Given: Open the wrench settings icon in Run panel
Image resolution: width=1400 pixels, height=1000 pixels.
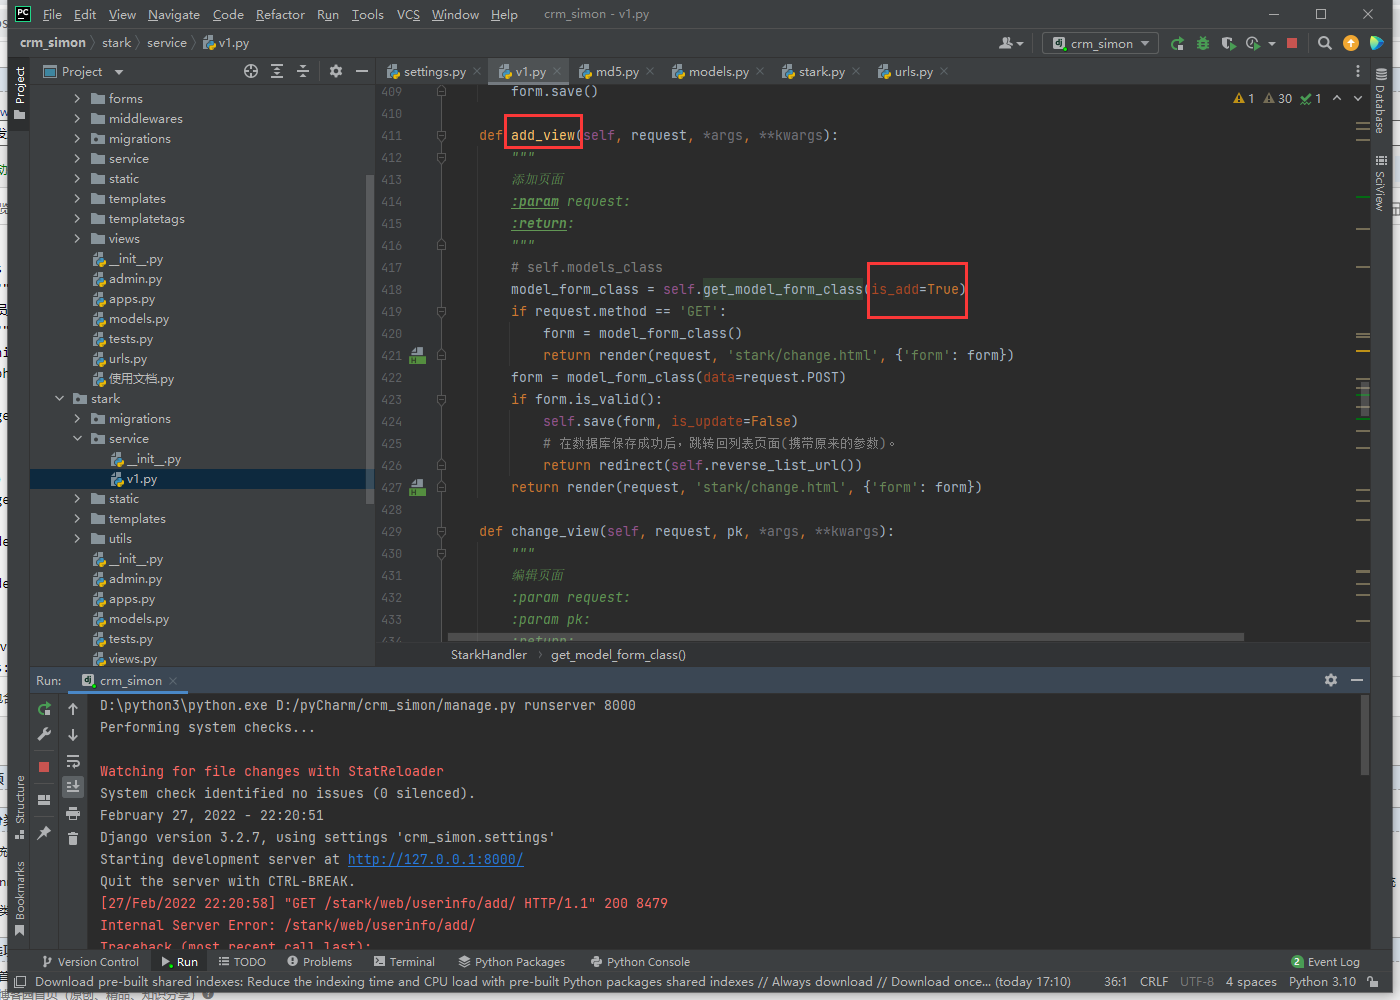Looking at the screenshot, I should pyautogui.click(x=44, y=734).
